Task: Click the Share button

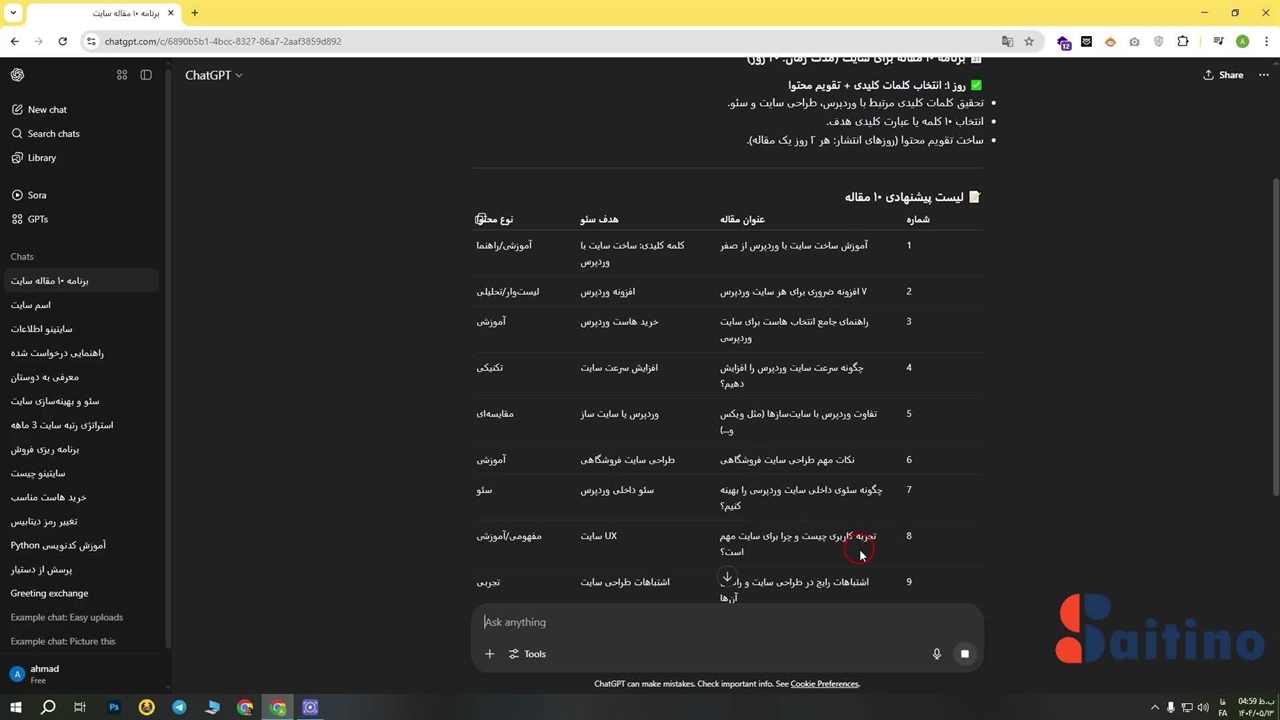Action: 1223,75
